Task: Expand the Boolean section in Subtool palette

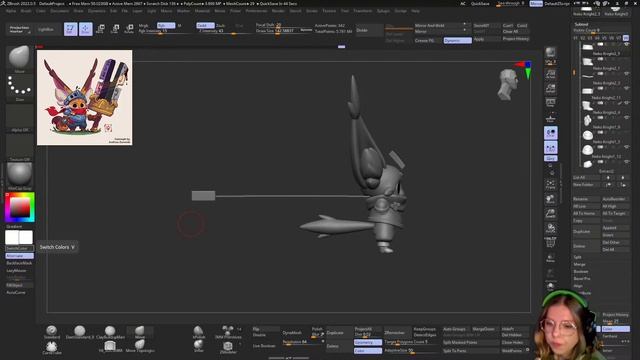Action: point(581,271)
